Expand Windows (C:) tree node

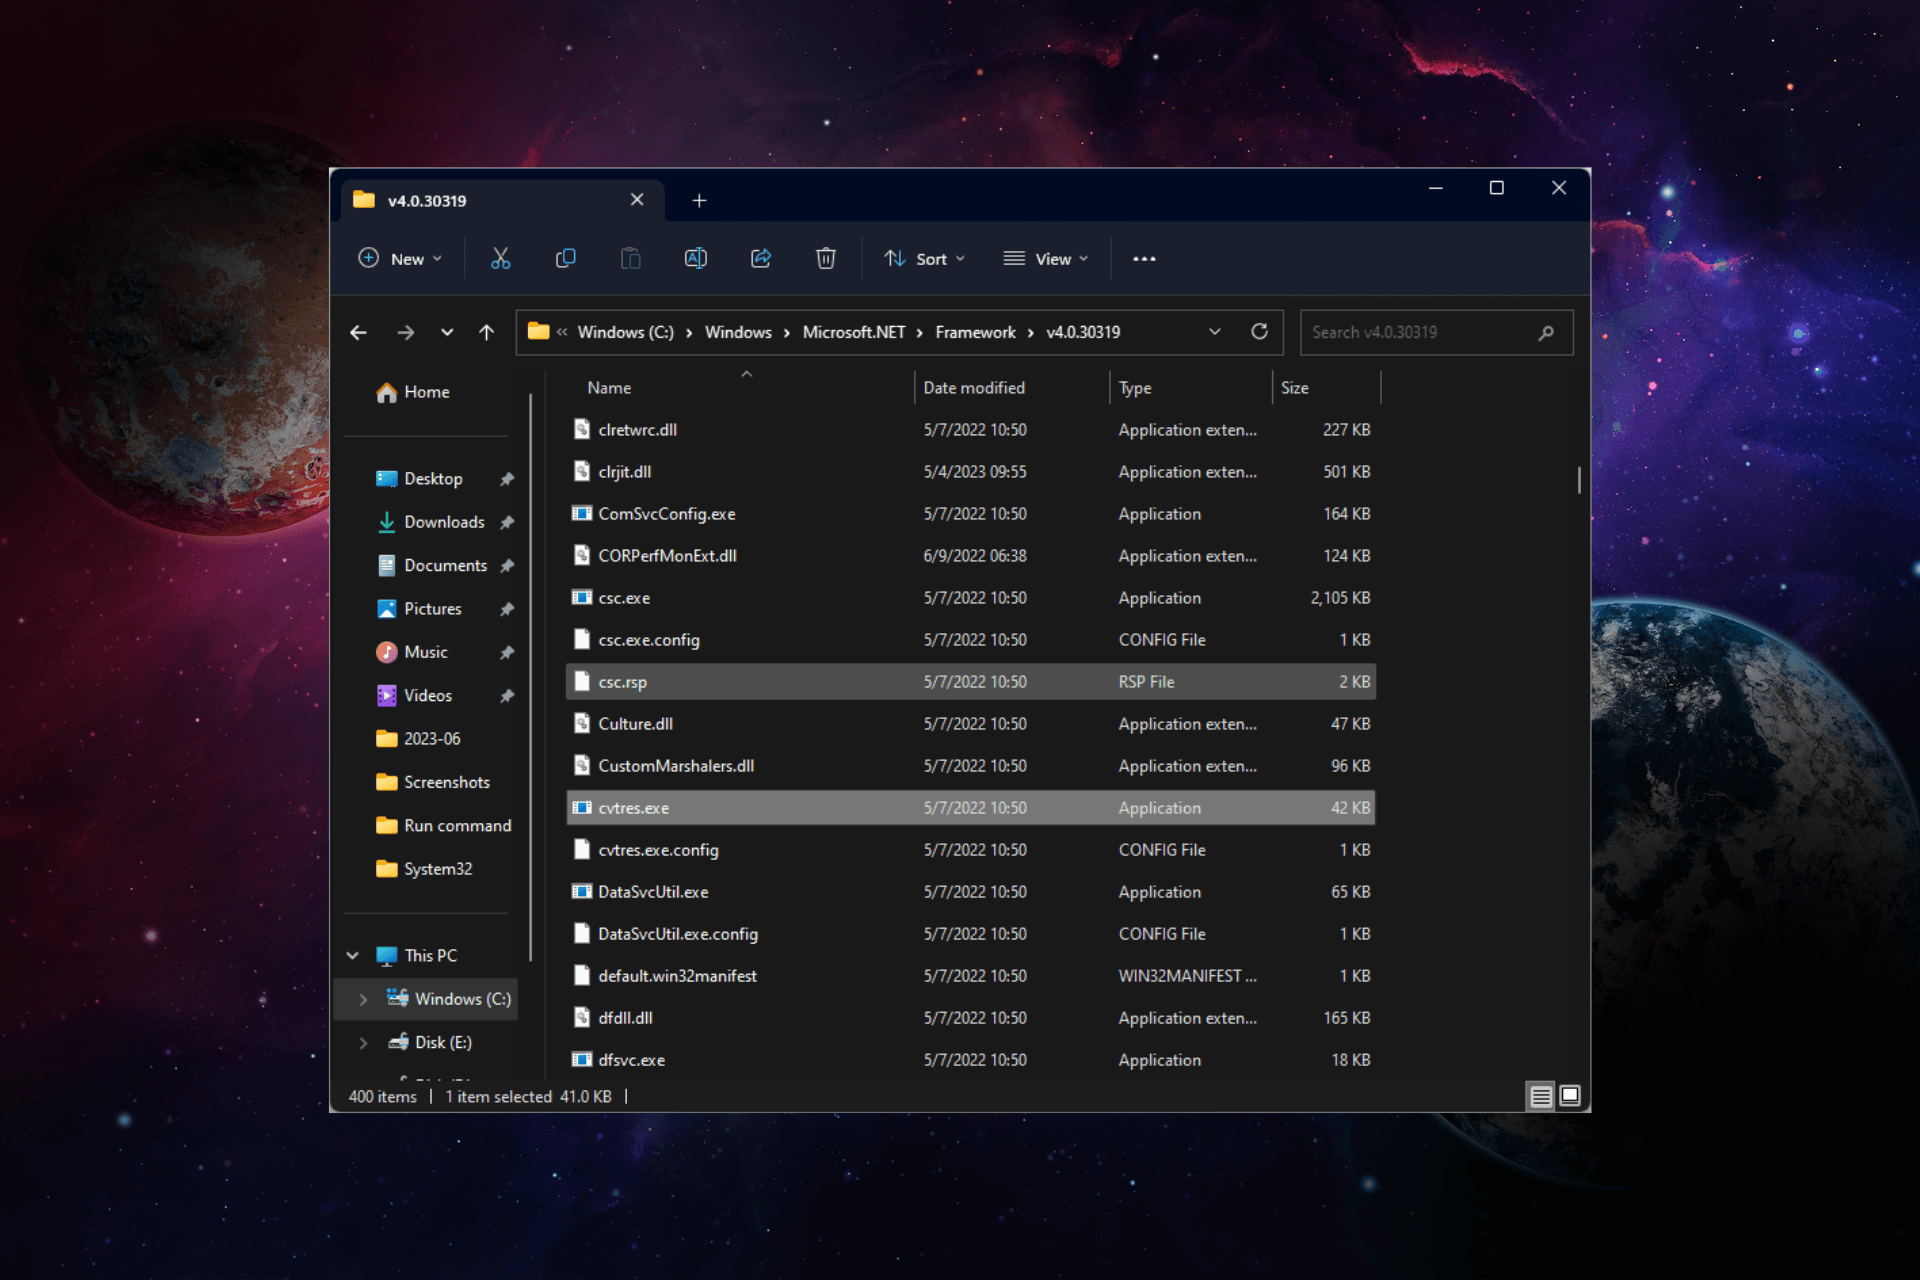tap(363, 999)
